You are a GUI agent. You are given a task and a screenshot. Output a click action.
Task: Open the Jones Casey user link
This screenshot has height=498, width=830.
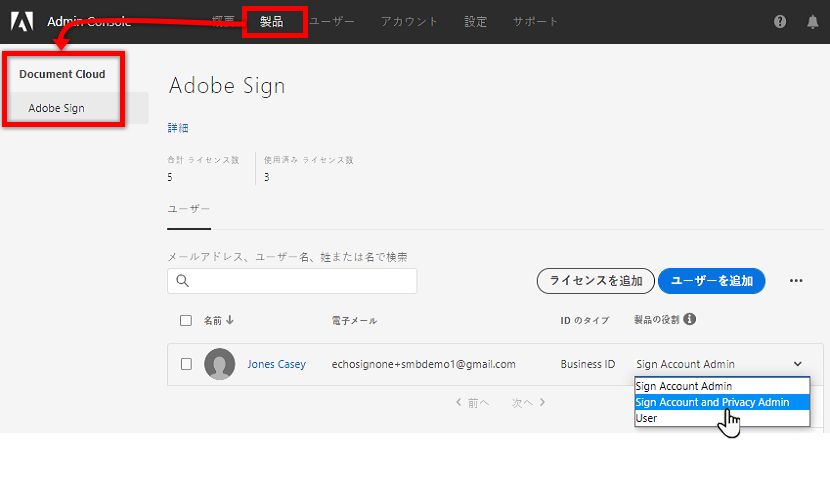click(276, 364)
